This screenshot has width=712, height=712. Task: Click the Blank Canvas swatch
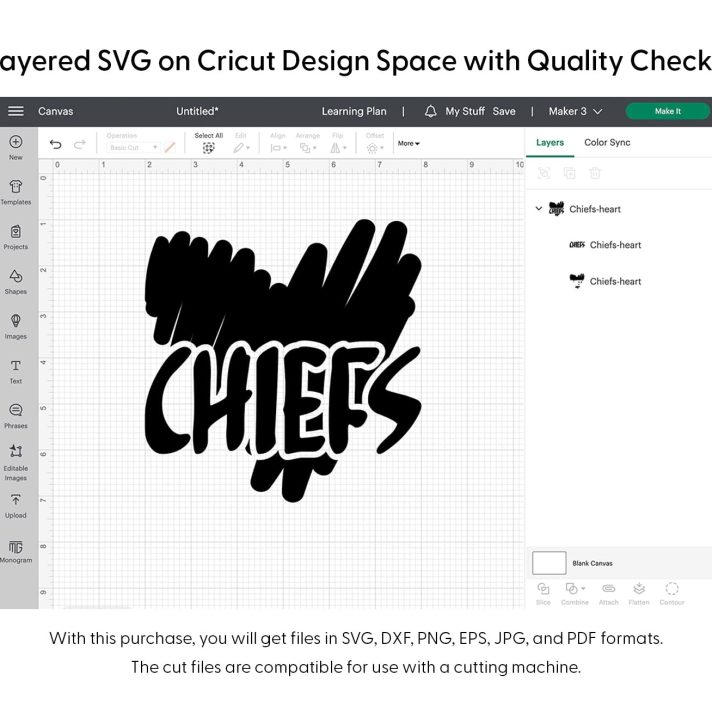coord(549,563)
